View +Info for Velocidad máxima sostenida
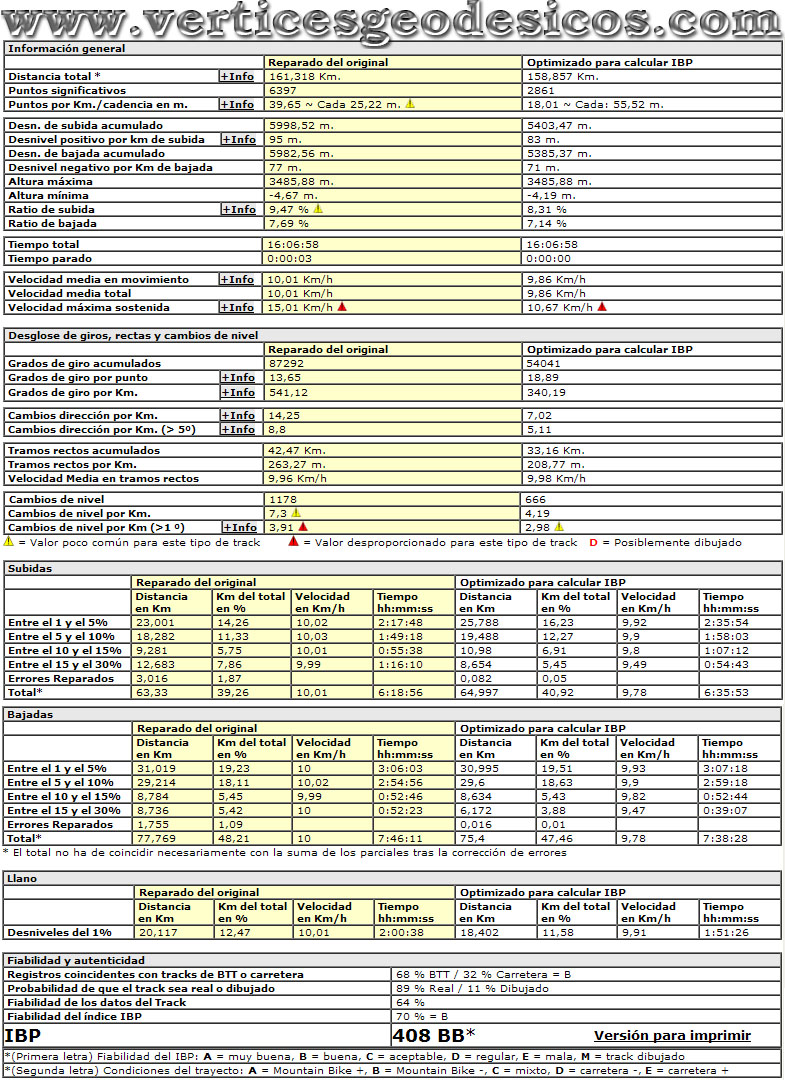Image resolution: width=785 pixels, height=1080 pixels. pyautogui.click(x=238, y=307)
